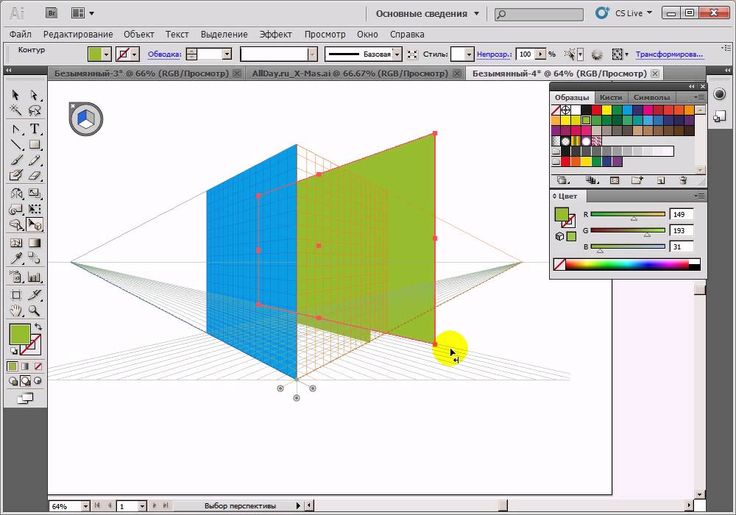The height and width of the screenshot is (515, 736).
Task: Select the Gradient tool in toolbox
Action: tap(34, 243)
